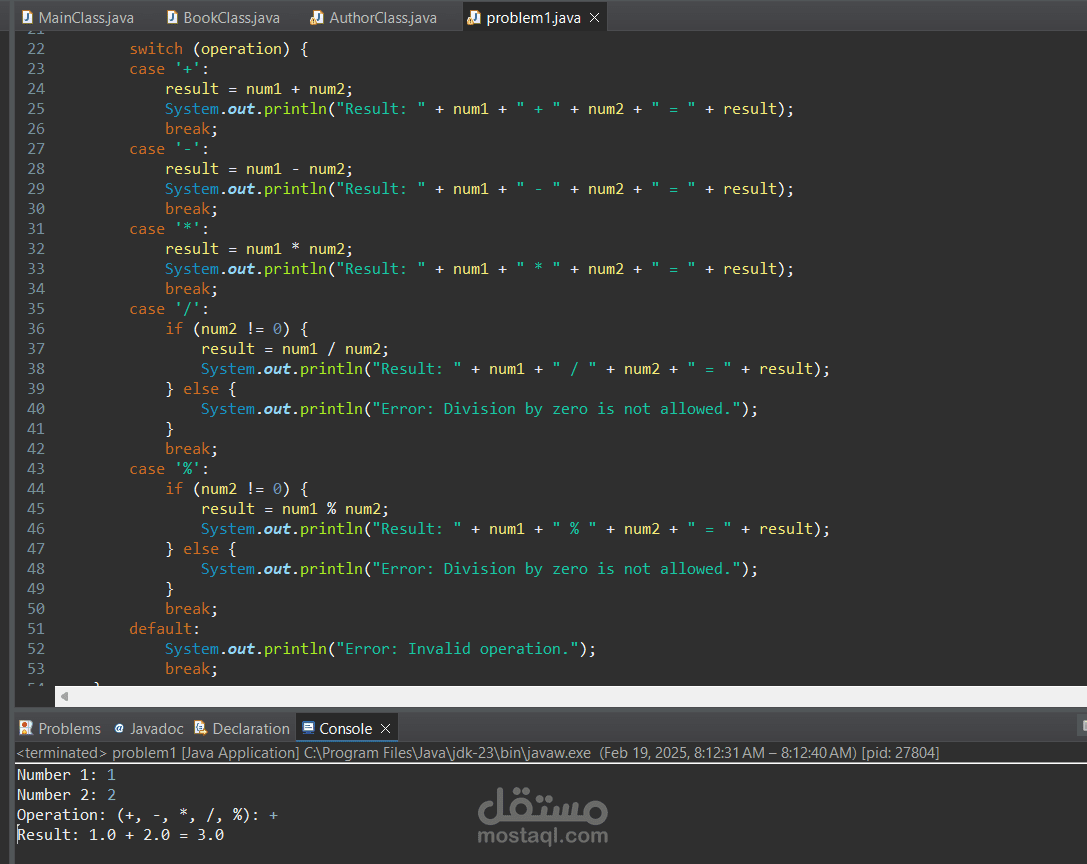Click the 'Operation: (+, -, *, /, %): +' console line
Viewport: 1087px width, 864px height.
[147, 815]
